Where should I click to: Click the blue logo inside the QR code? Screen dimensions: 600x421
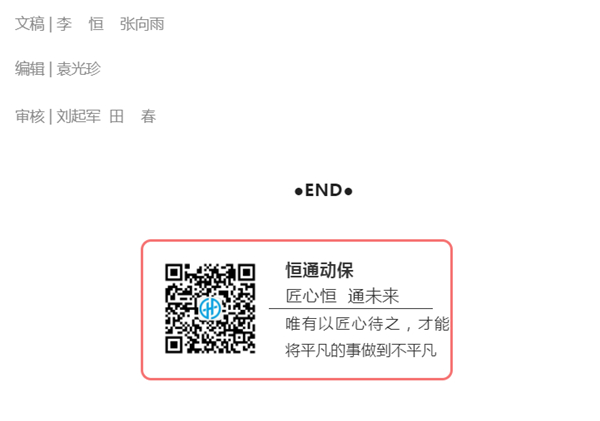point(210,308)
